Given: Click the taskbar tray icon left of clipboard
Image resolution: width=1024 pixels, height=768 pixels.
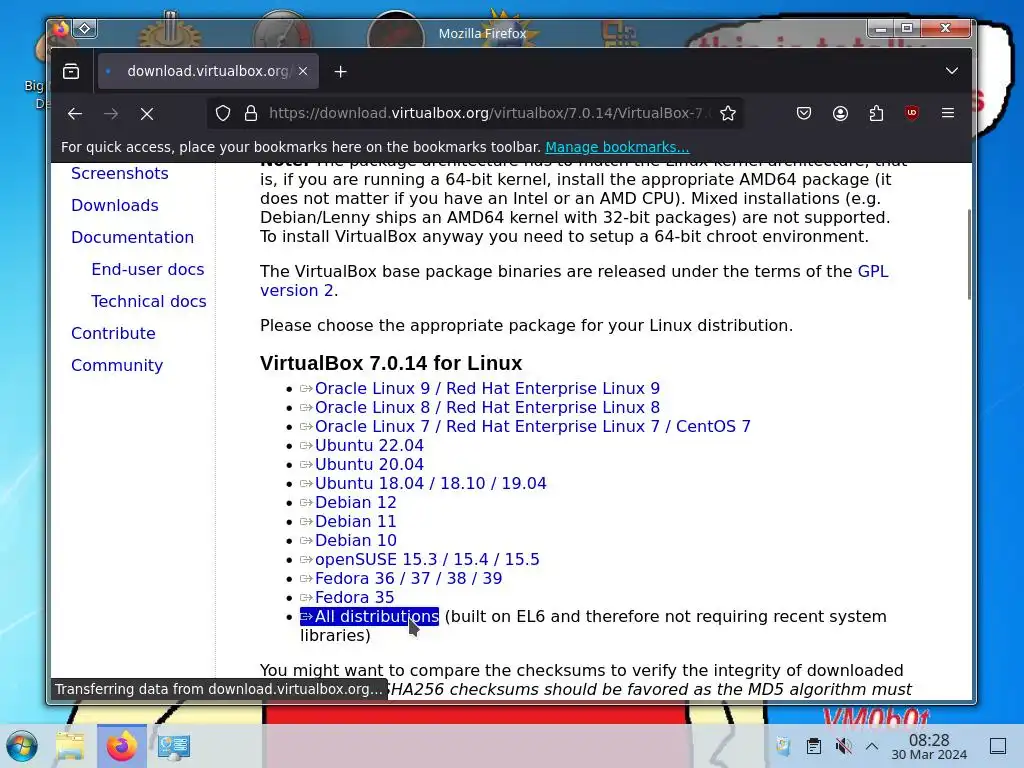Looking at the screenshot, I should [783, 746].
